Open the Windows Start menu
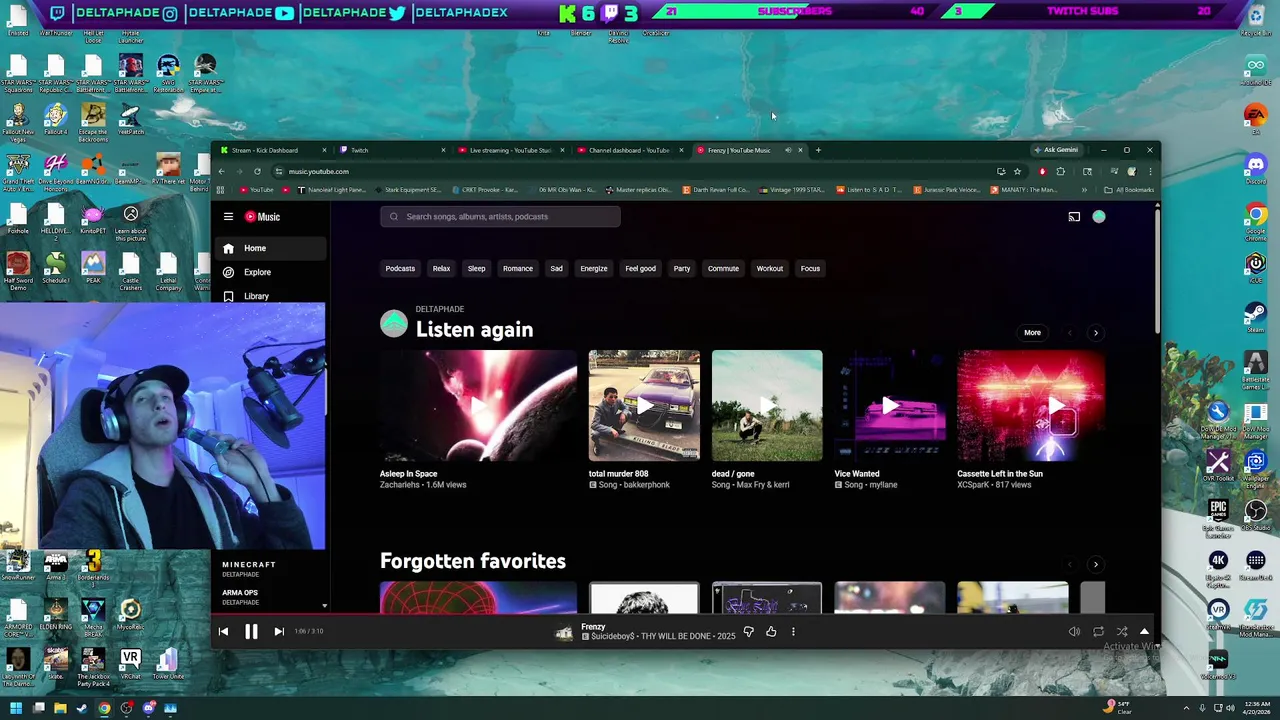Screen dimensions: 1280x720 [x=16, y=709]
